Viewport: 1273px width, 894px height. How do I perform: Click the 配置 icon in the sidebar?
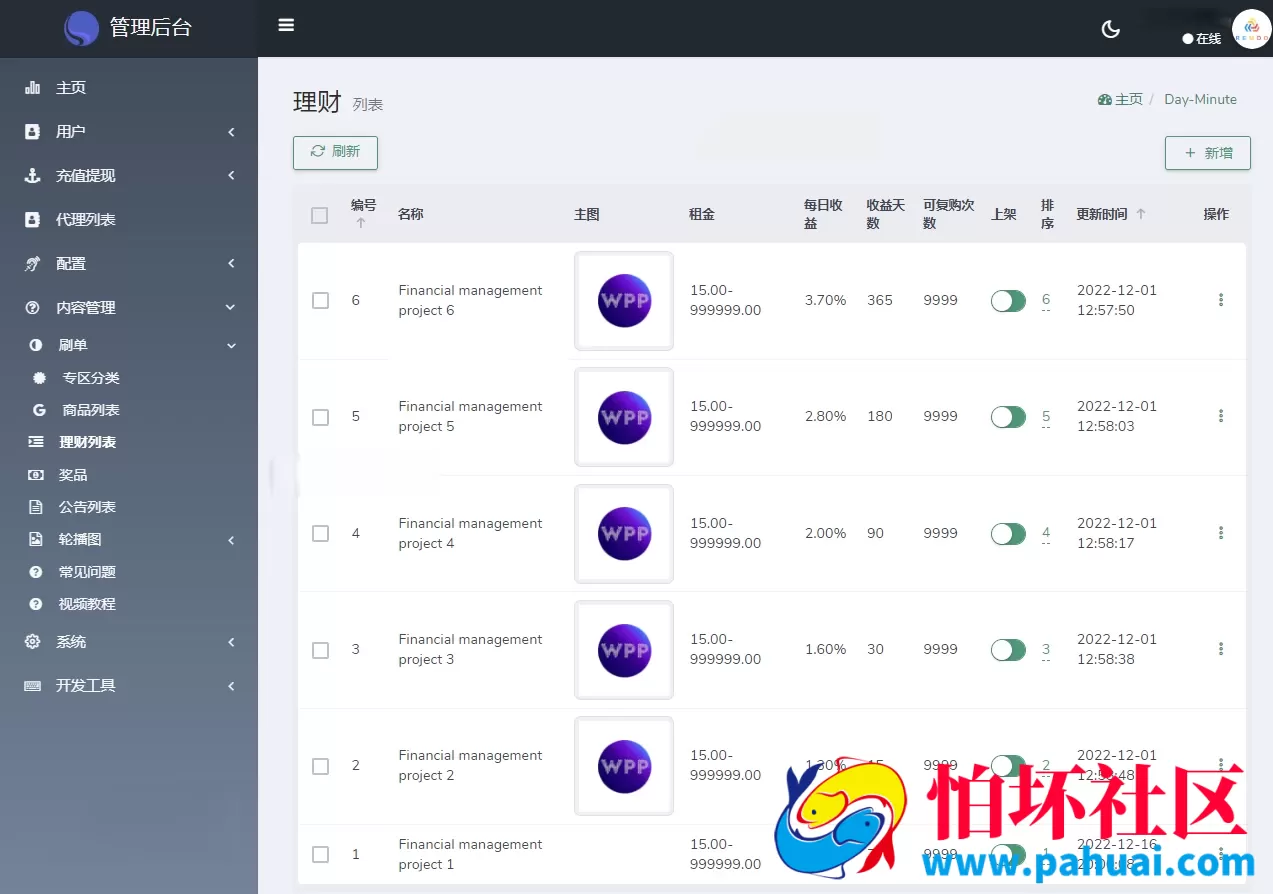click(32, 264)
